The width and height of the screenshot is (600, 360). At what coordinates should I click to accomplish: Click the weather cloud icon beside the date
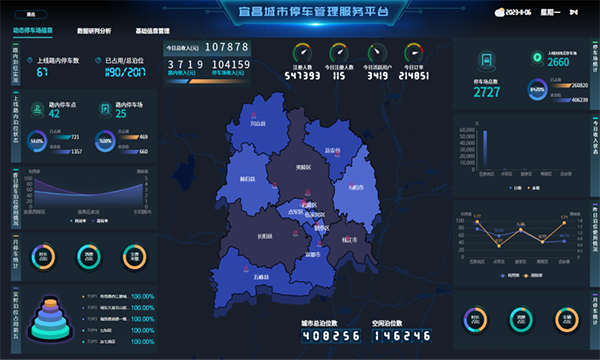pyautogui.click(x=499, y=13)
